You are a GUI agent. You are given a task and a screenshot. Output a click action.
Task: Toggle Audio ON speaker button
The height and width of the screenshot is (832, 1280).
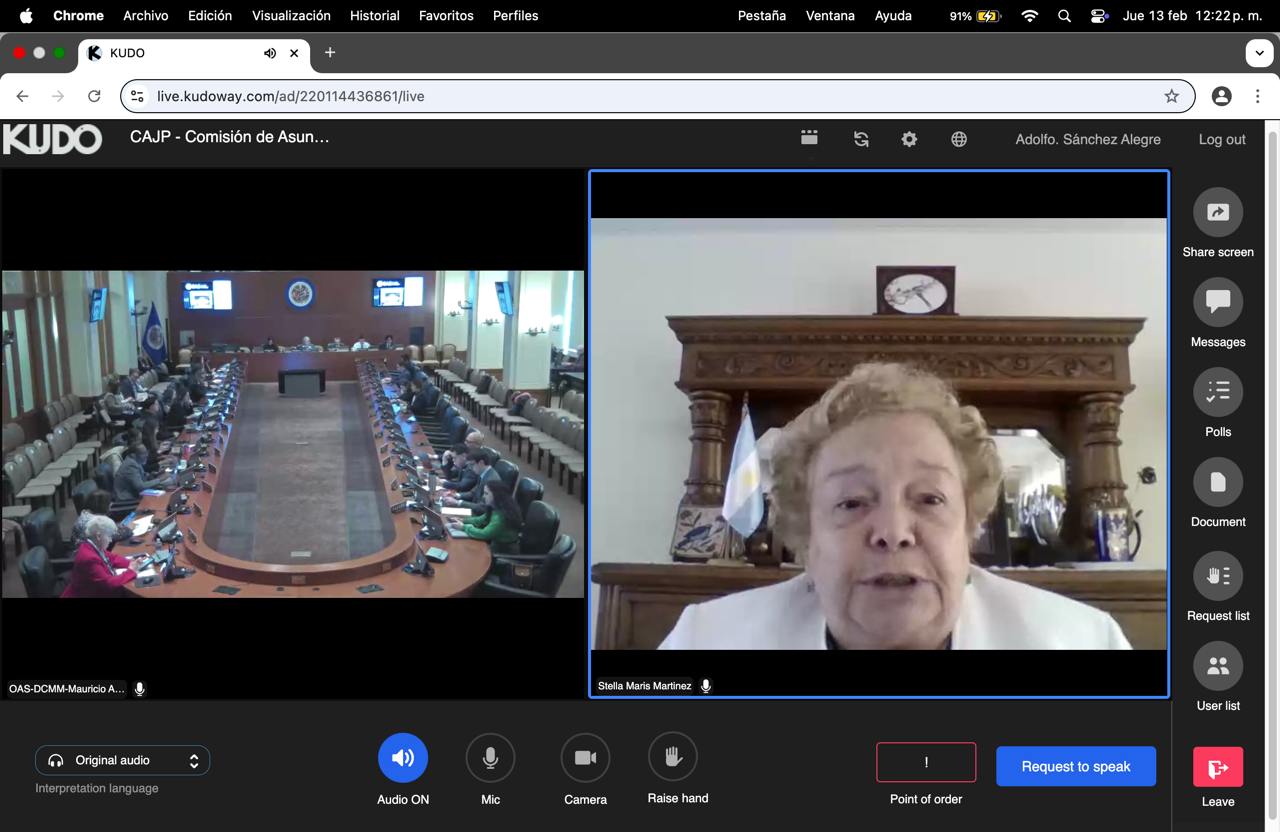pos(403,758)
